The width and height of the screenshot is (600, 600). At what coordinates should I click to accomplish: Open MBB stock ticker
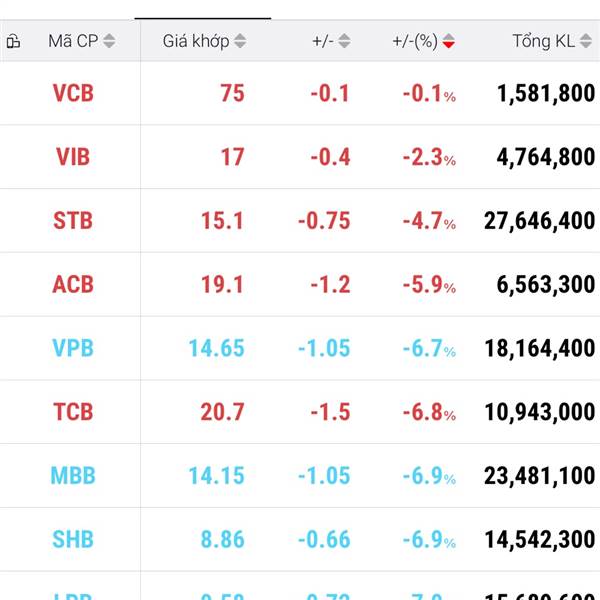click(x=73, y=476)
